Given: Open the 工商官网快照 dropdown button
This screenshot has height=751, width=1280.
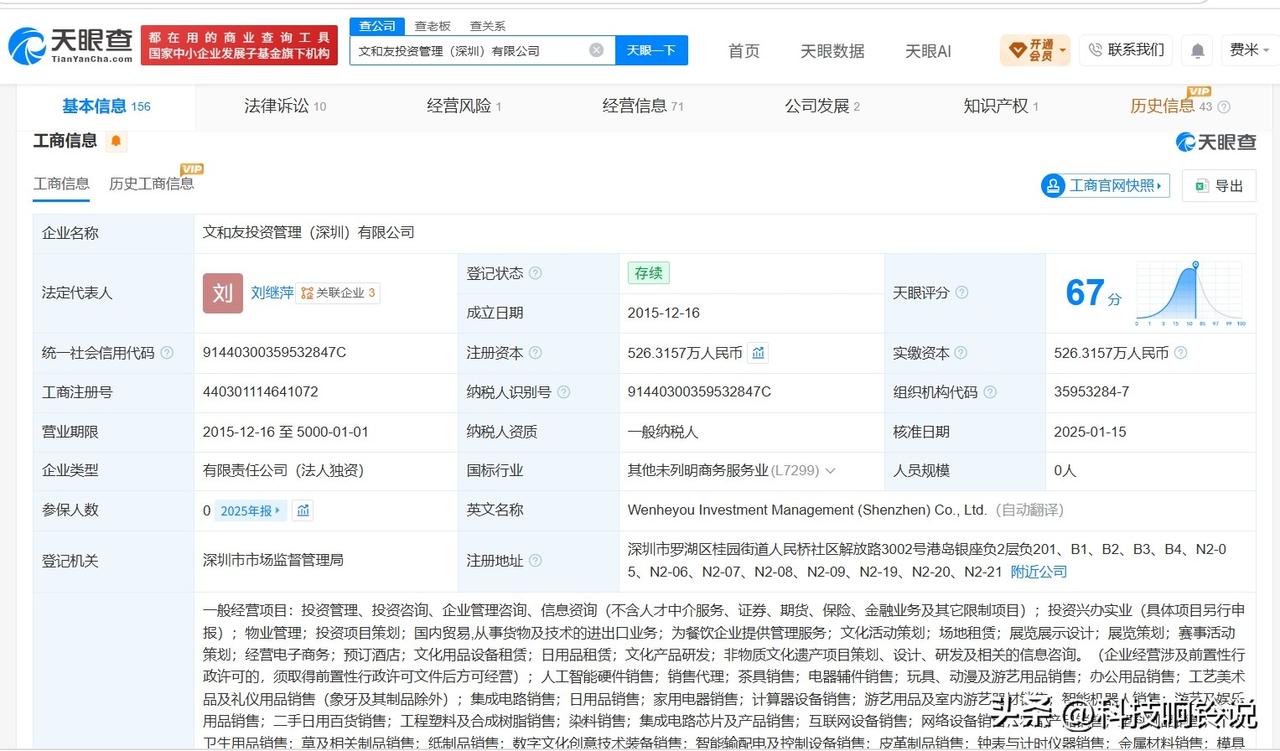Looking at the screenshot, I should (x=1105, y=186).
